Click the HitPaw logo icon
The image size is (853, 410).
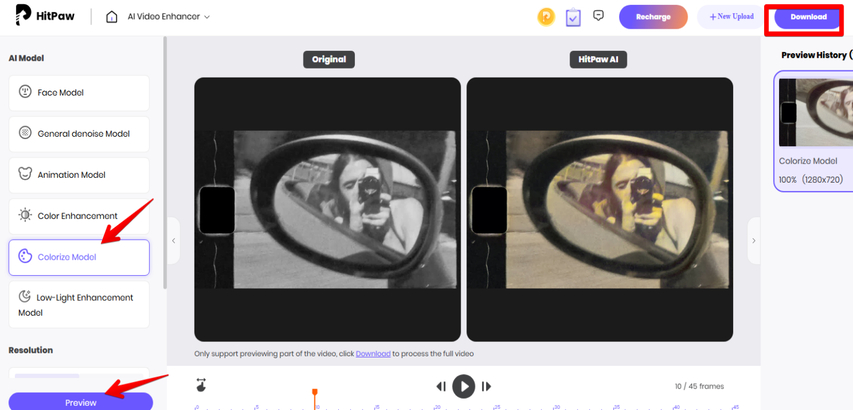[x=23, y=16]
